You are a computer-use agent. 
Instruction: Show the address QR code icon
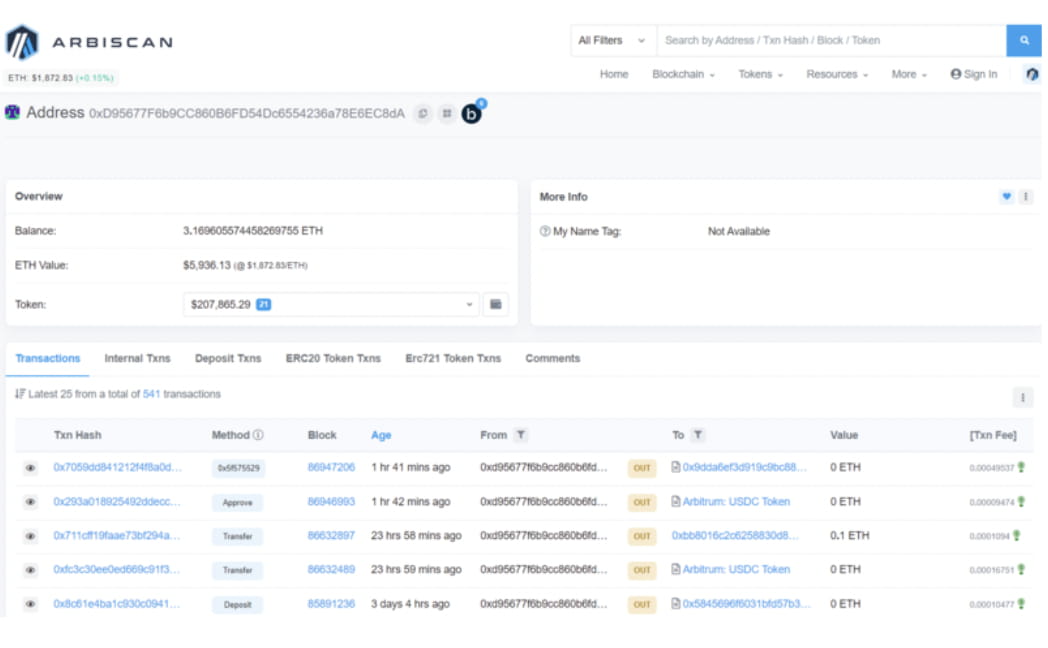[x=446, y=114]
